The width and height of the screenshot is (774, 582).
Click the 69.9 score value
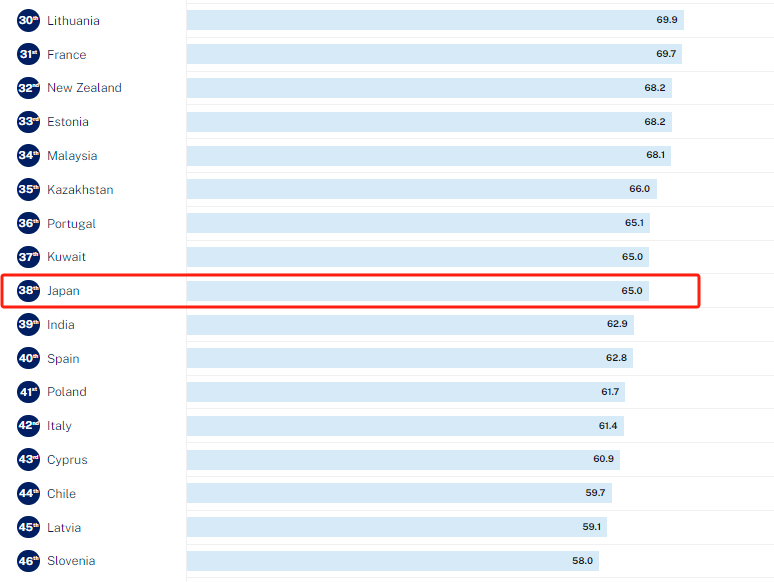(x=667, y=20)
